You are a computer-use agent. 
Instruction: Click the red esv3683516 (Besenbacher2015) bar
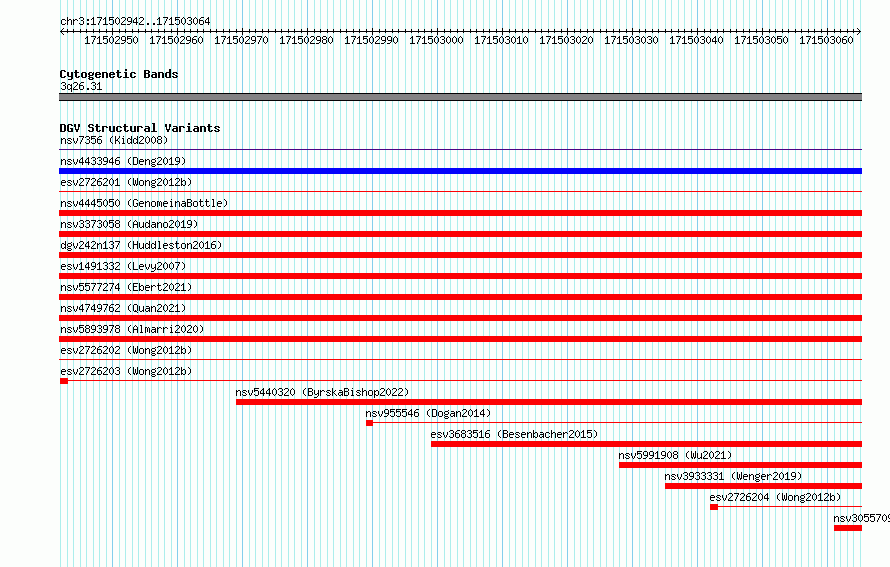click(x=646, y=444)
